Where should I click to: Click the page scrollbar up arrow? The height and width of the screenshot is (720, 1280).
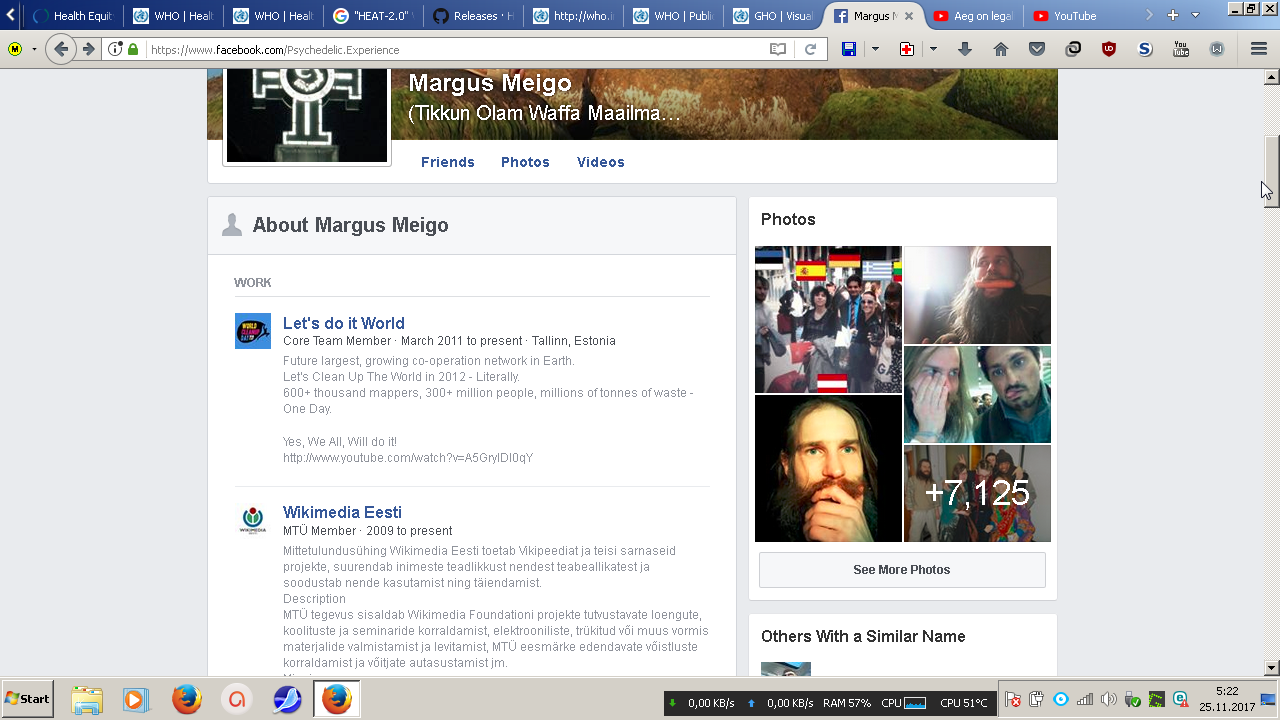tap(1272, 77)
